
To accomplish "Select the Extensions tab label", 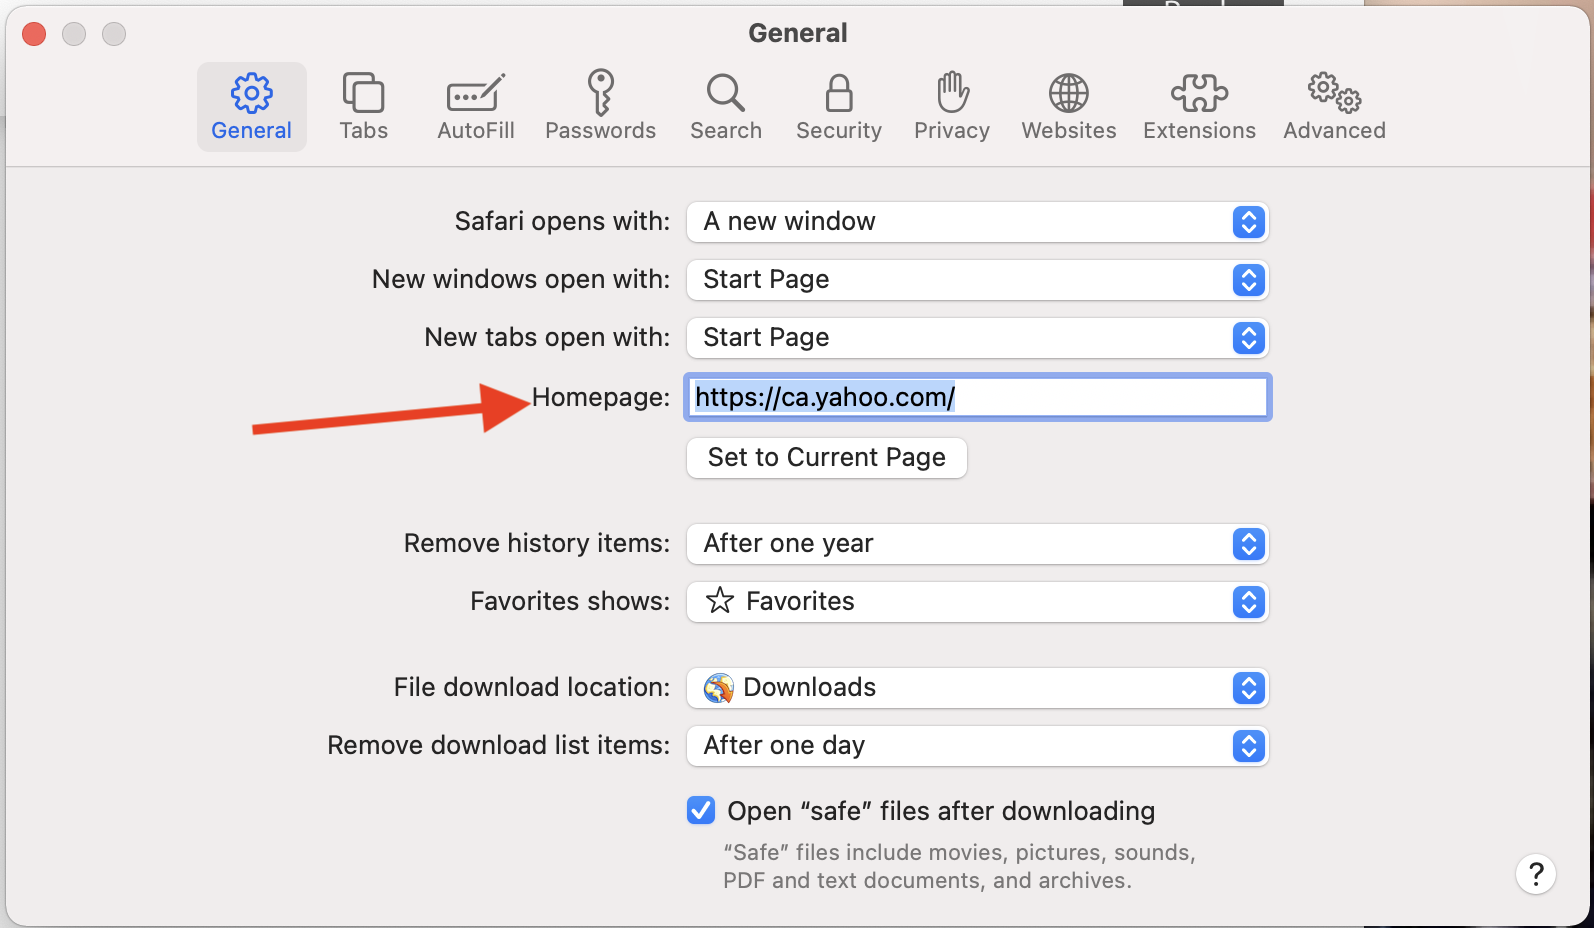I will click(x=1199, y=131).
